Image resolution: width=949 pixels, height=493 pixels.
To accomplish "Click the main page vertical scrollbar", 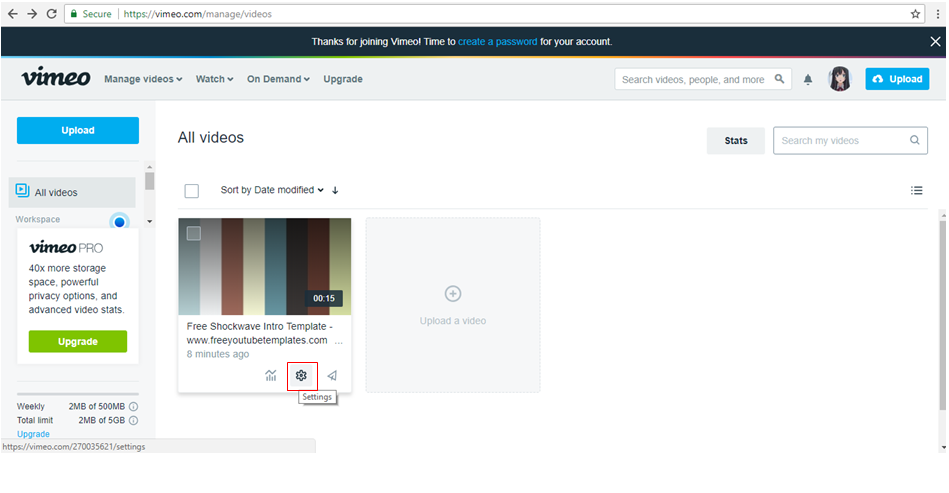I will tap(942, 315).
